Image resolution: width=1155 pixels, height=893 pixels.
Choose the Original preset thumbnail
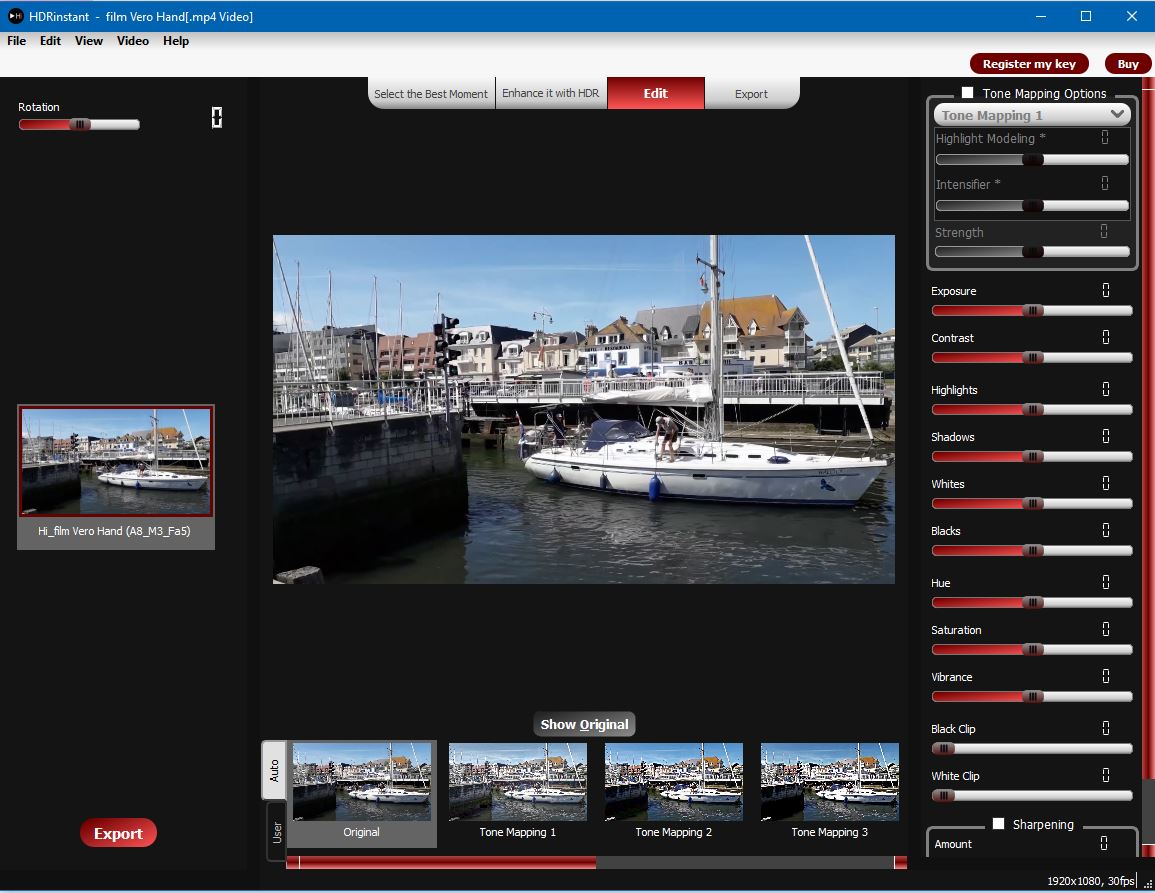click(x=361, y=782)
